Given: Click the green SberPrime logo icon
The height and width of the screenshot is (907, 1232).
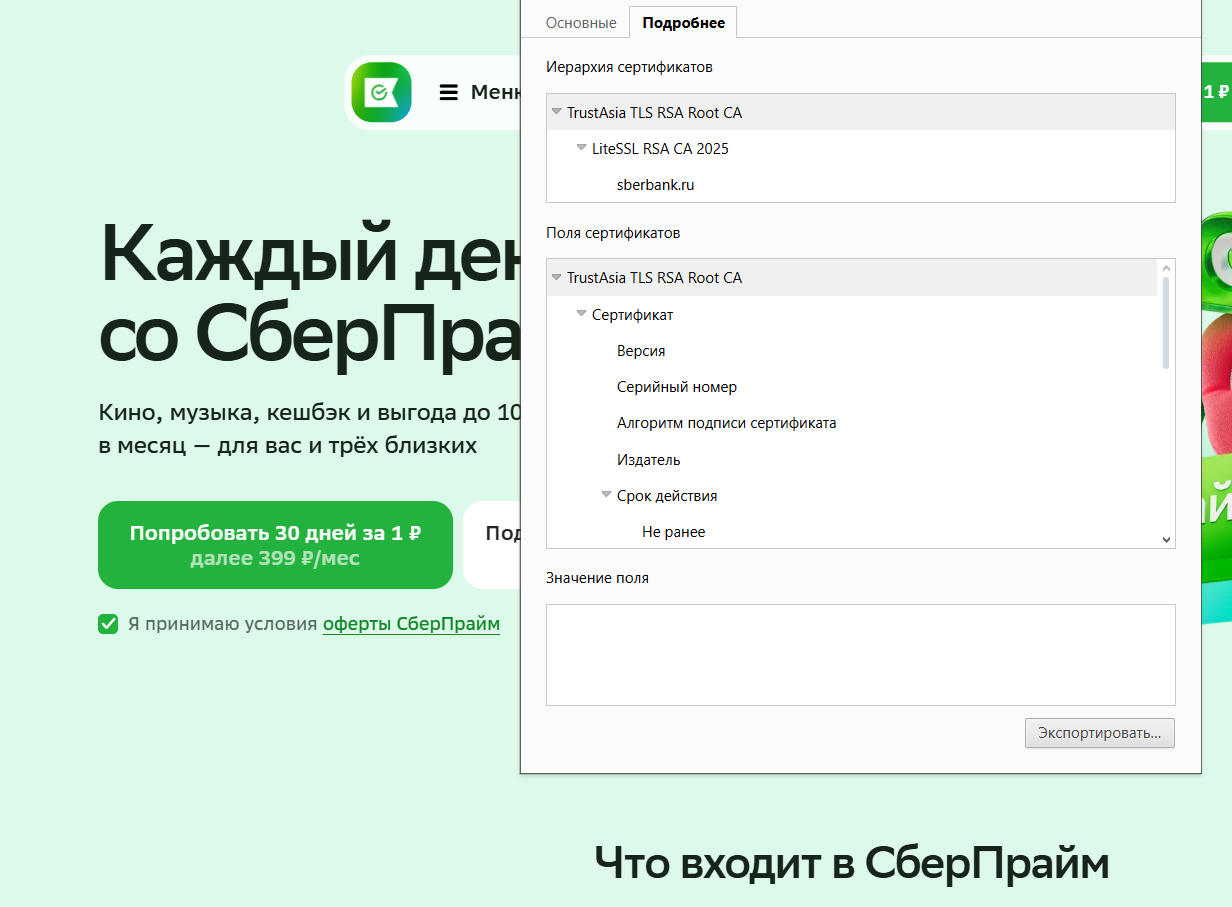Looking at the screenshot, I should pyautogui.click(x=381, y=93).
